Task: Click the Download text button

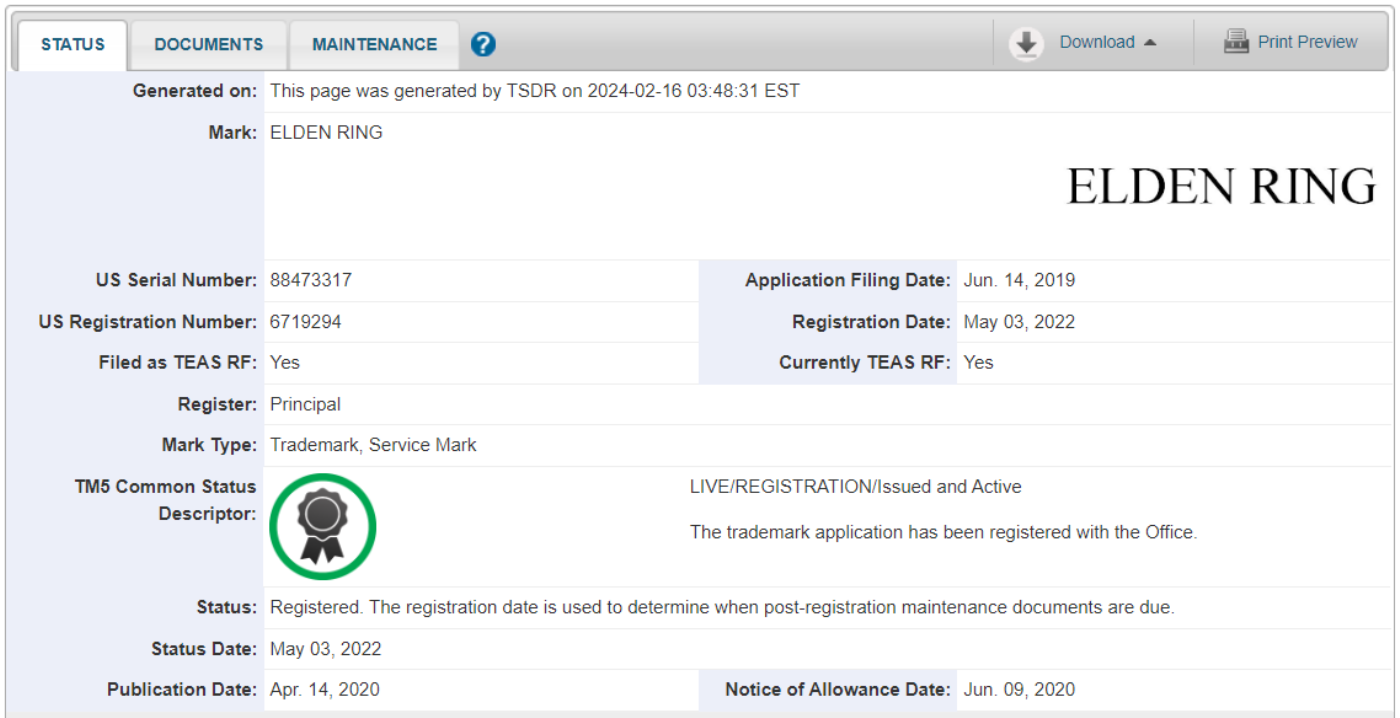Action: [1097, 42]
